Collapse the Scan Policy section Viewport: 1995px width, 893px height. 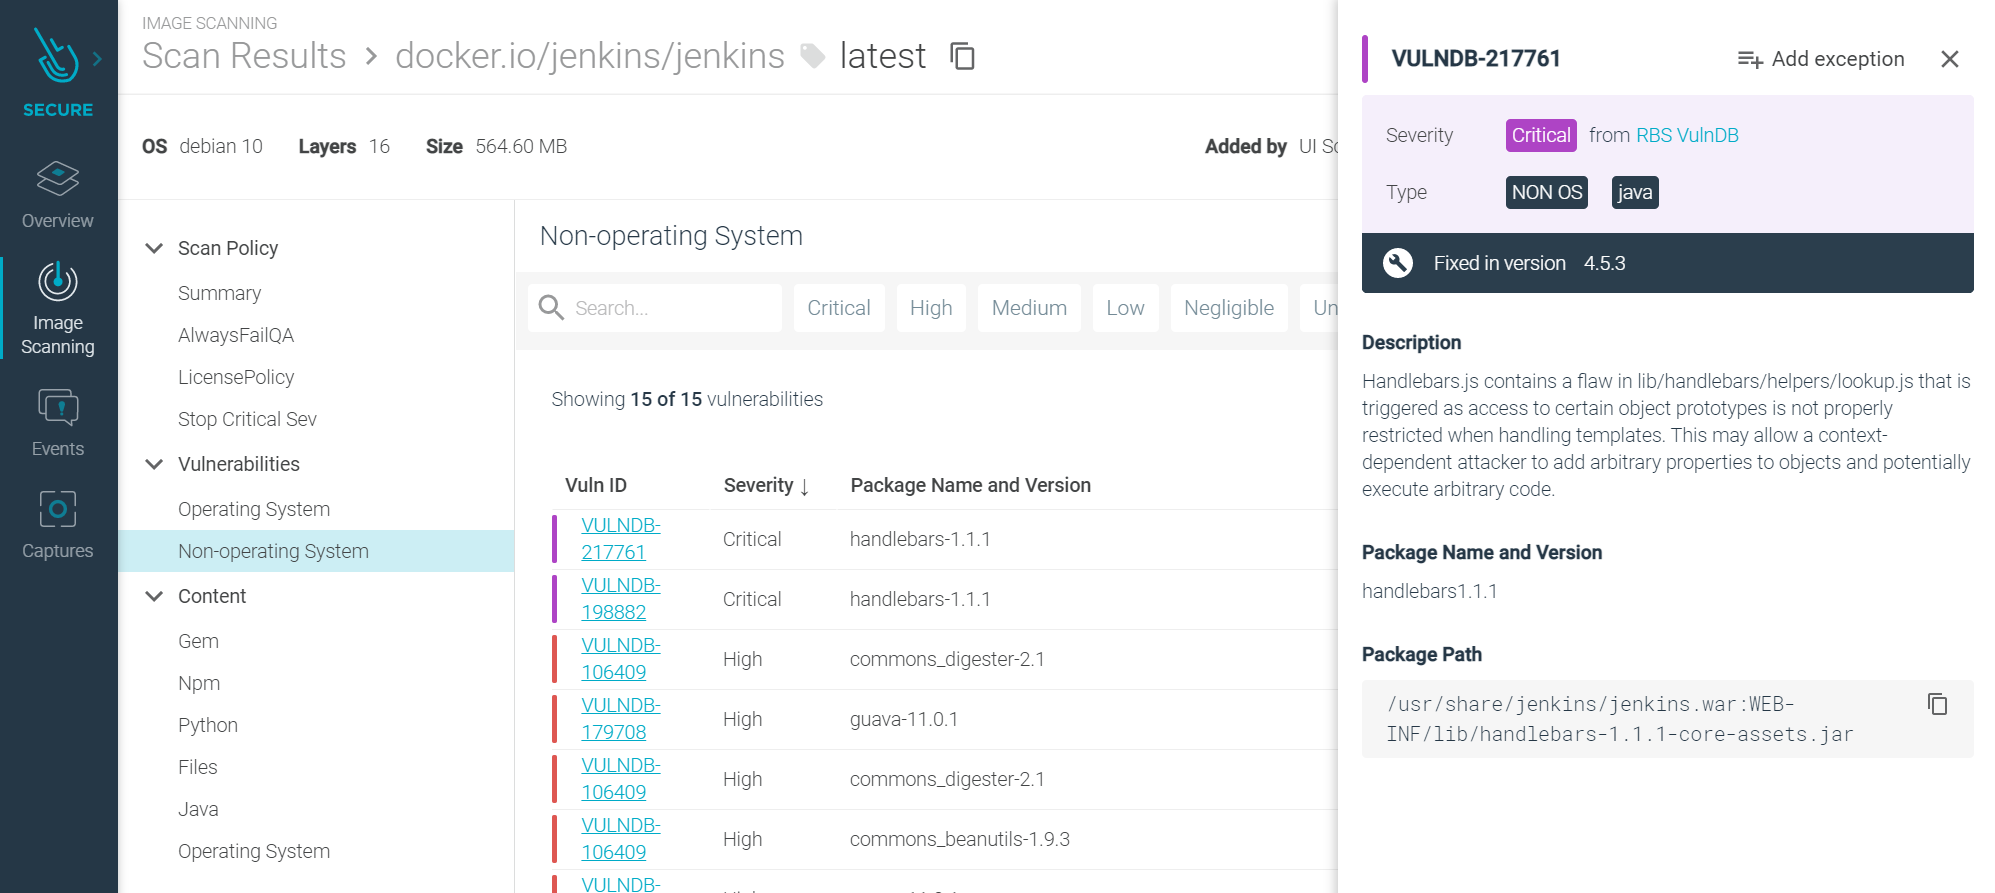click(154, 248)
